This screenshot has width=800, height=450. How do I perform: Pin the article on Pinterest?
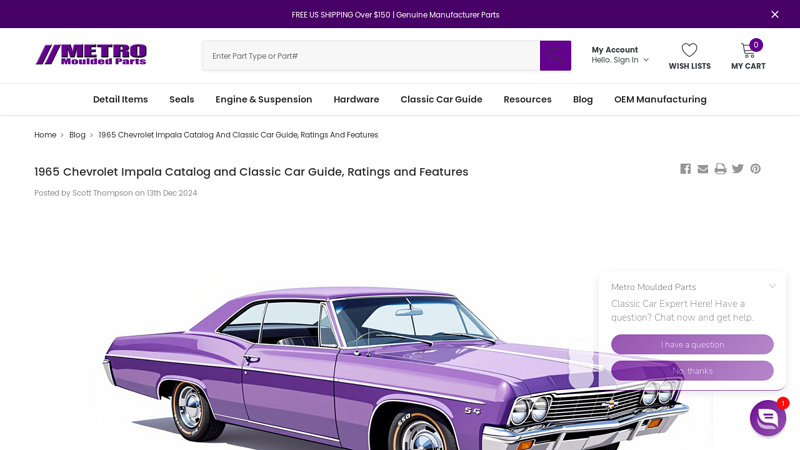click(755, 169)
